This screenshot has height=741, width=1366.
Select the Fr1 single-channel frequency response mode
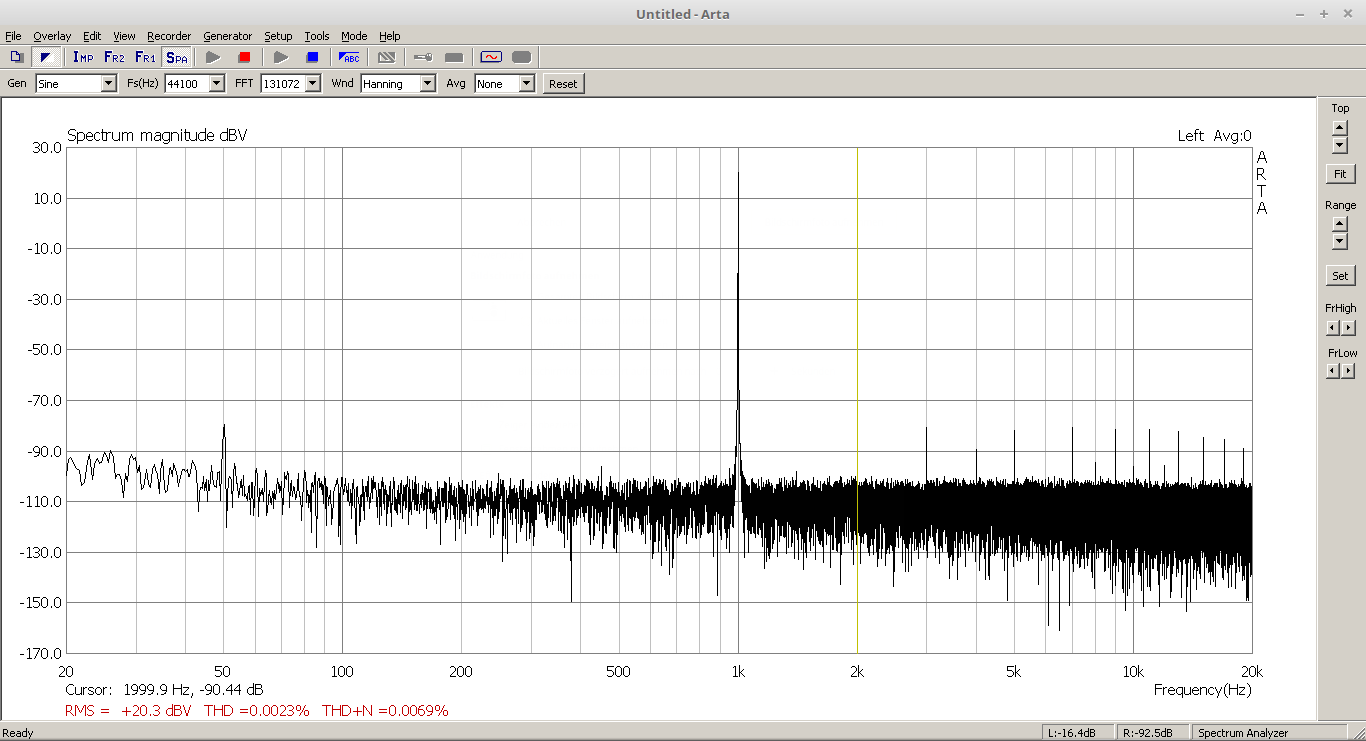click(x=145, y=57)
